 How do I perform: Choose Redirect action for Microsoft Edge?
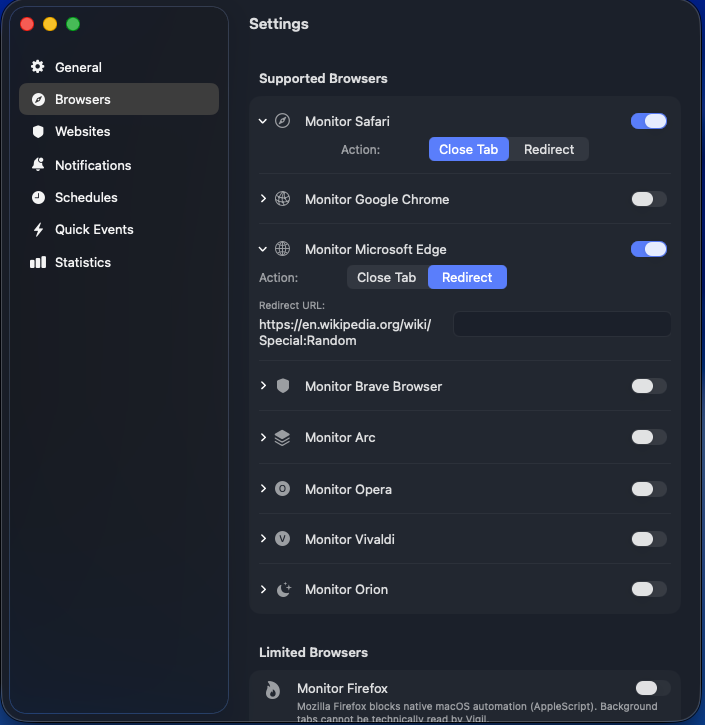[467, 277]
